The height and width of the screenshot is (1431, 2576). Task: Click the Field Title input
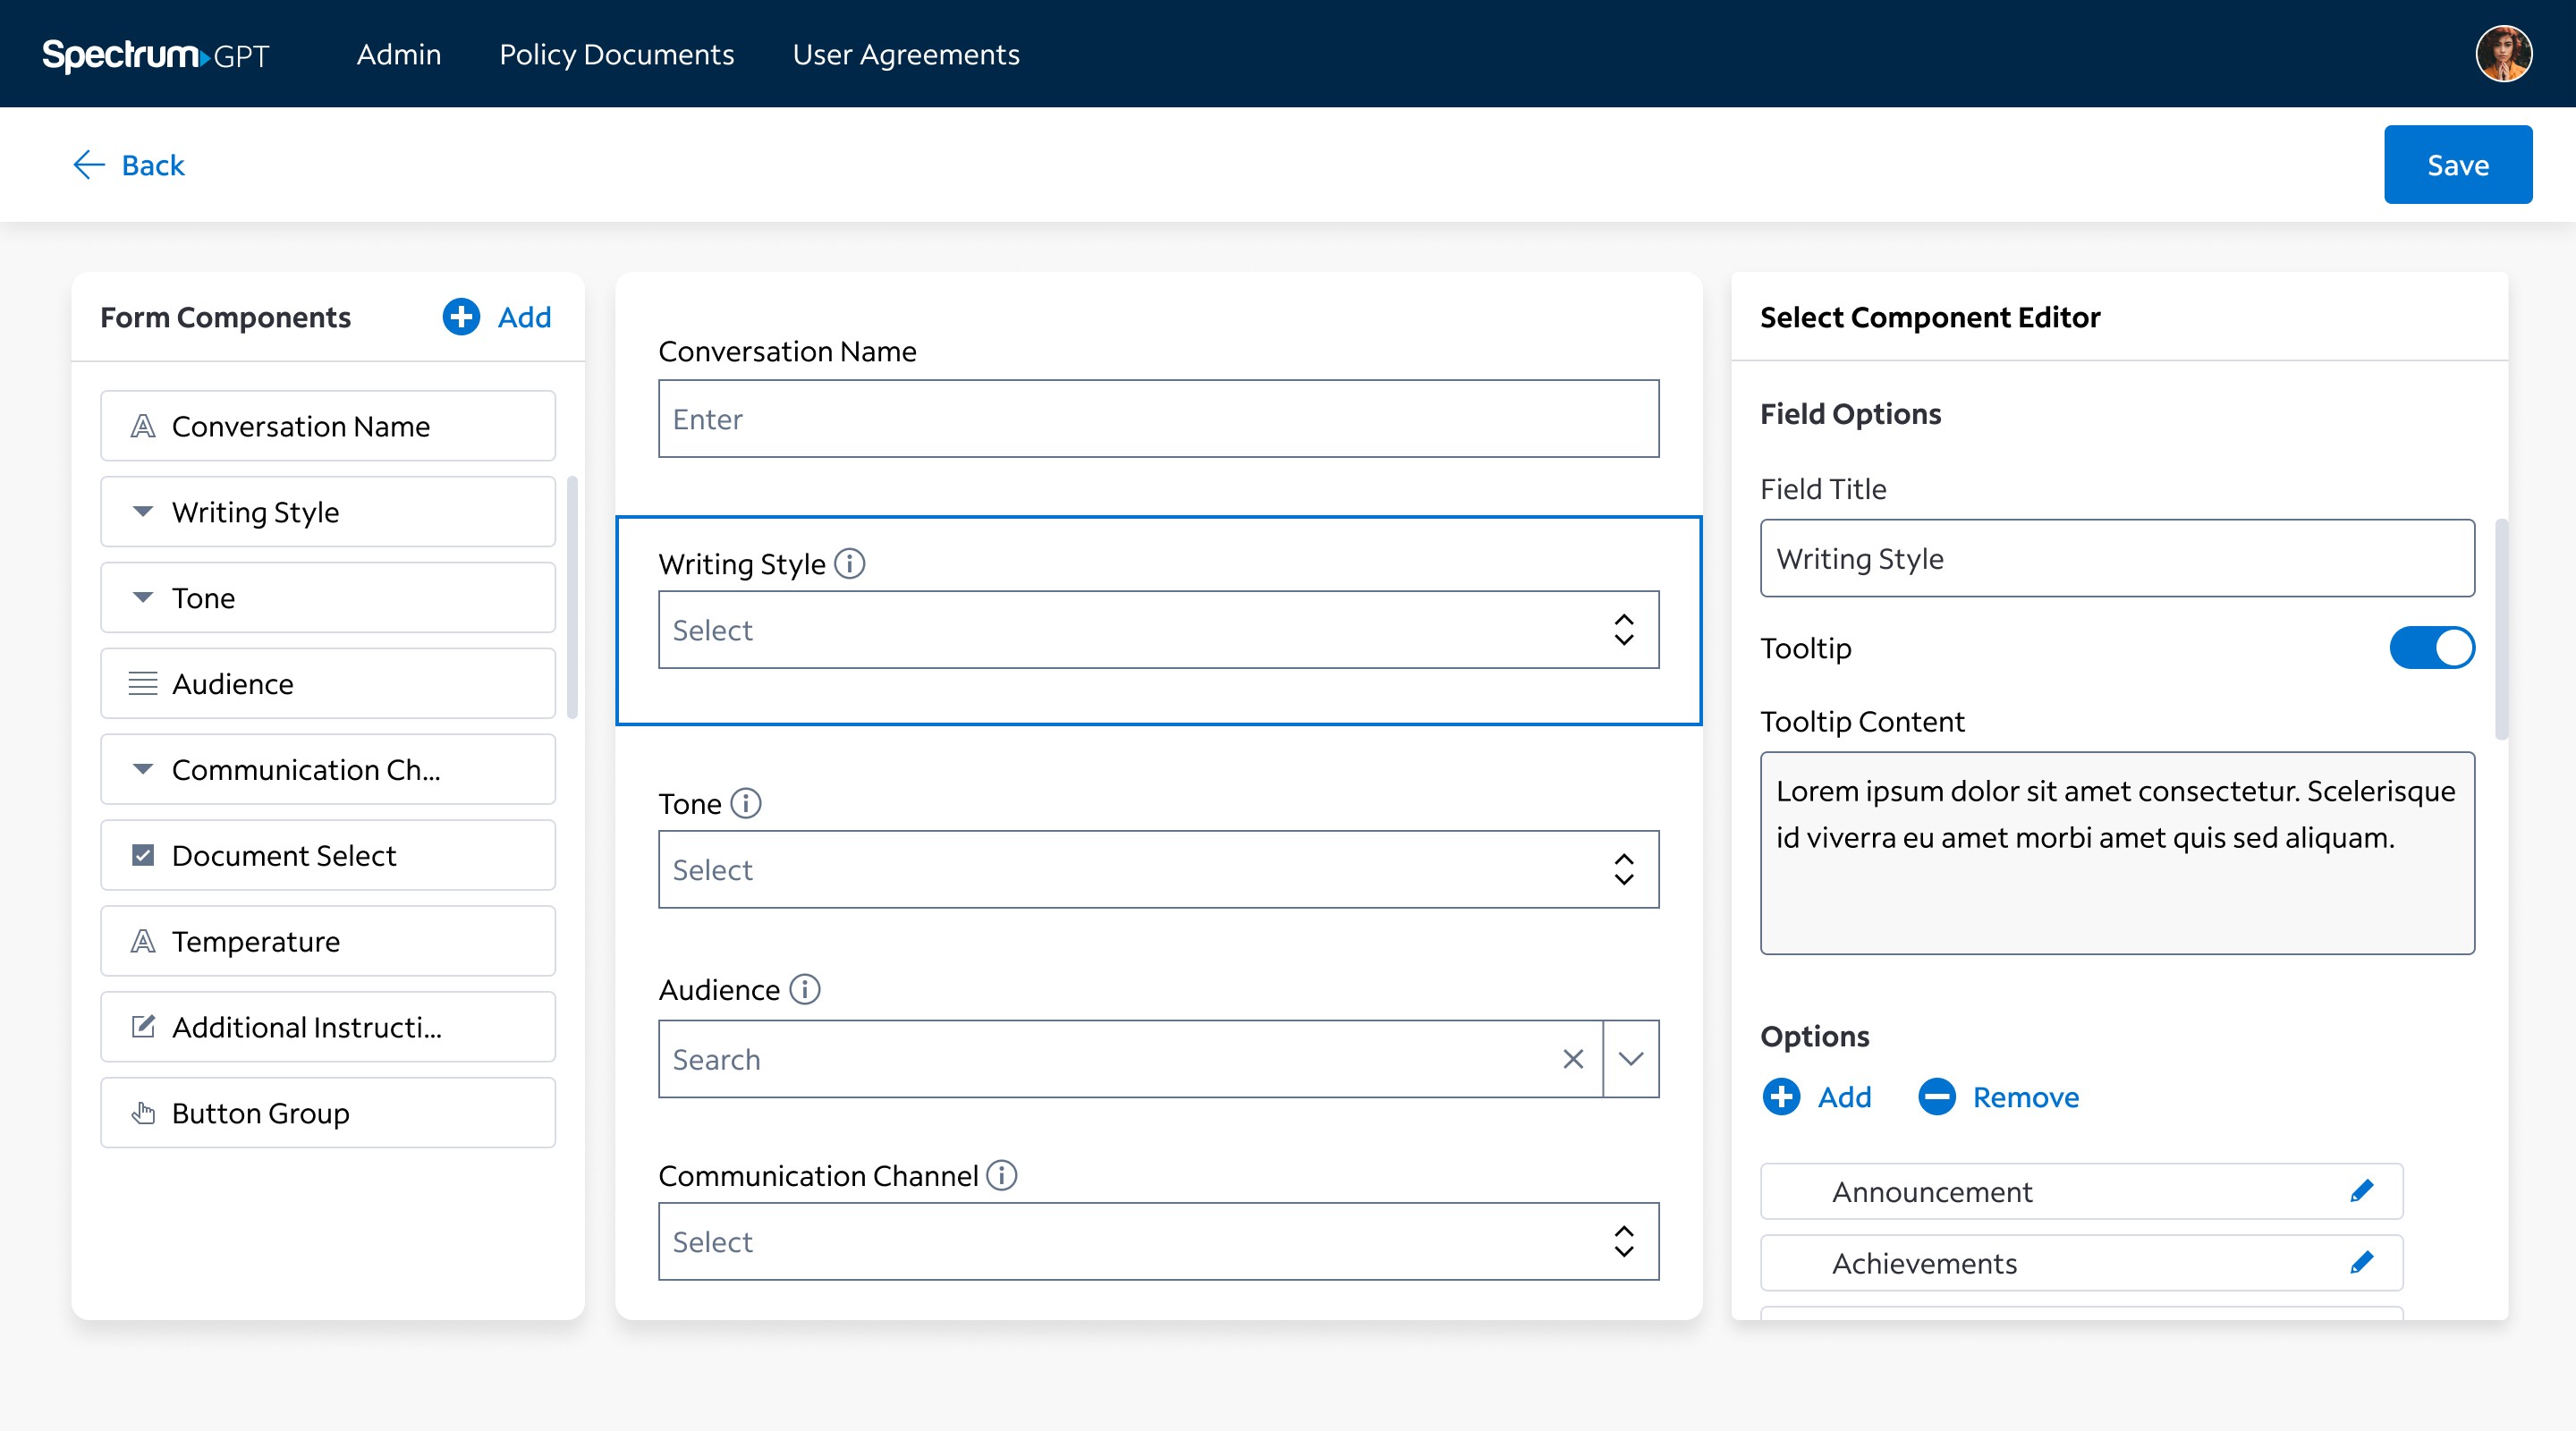pyautogui.click(x=2116, y=558)
